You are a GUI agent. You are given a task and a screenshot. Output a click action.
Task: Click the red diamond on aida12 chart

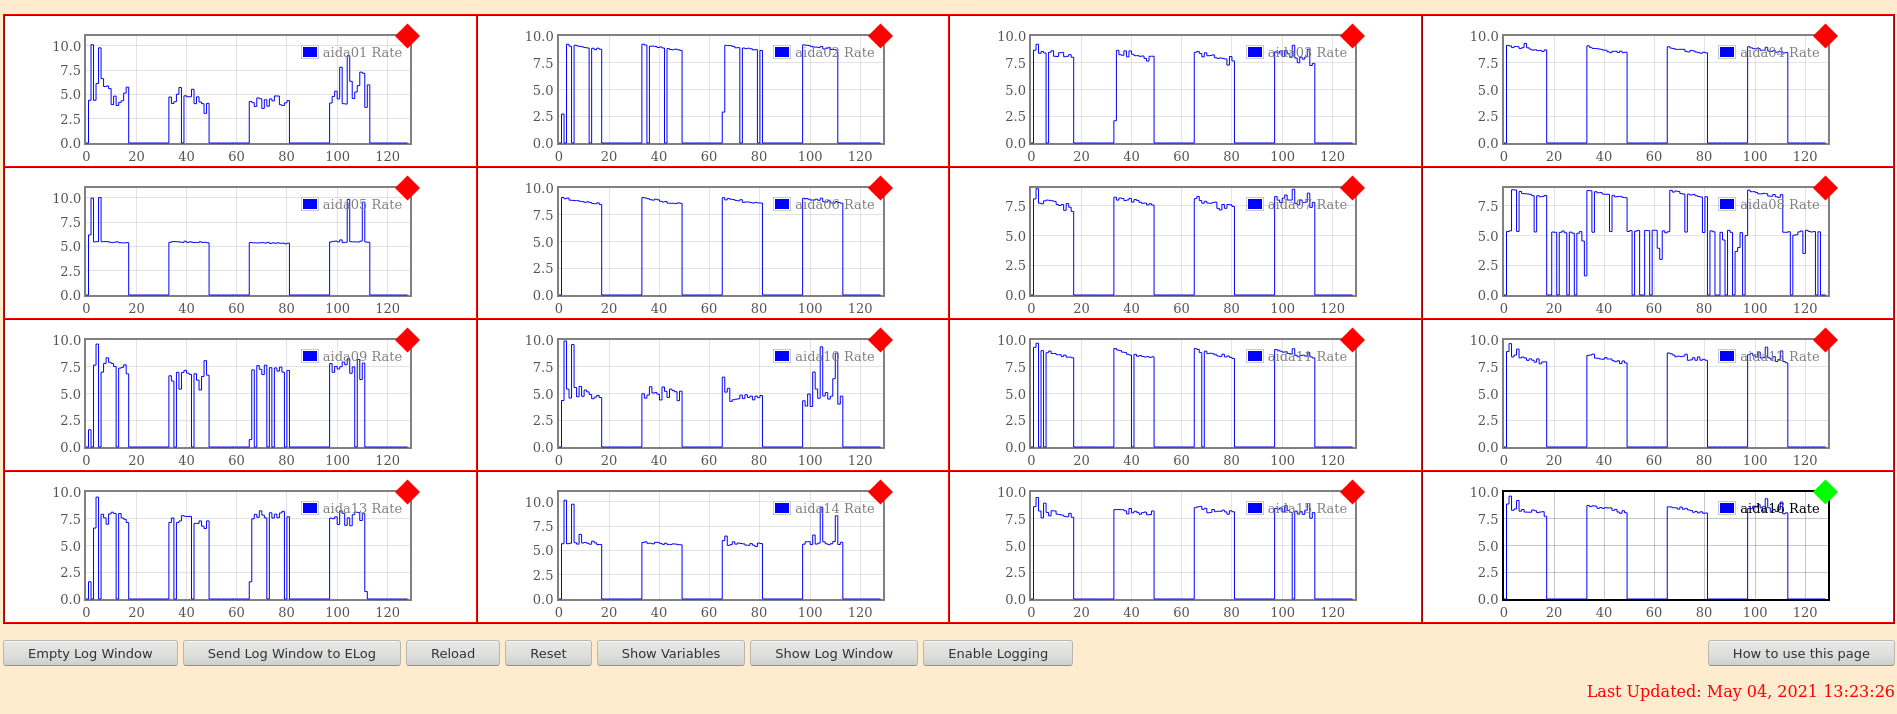point(1825,340)
